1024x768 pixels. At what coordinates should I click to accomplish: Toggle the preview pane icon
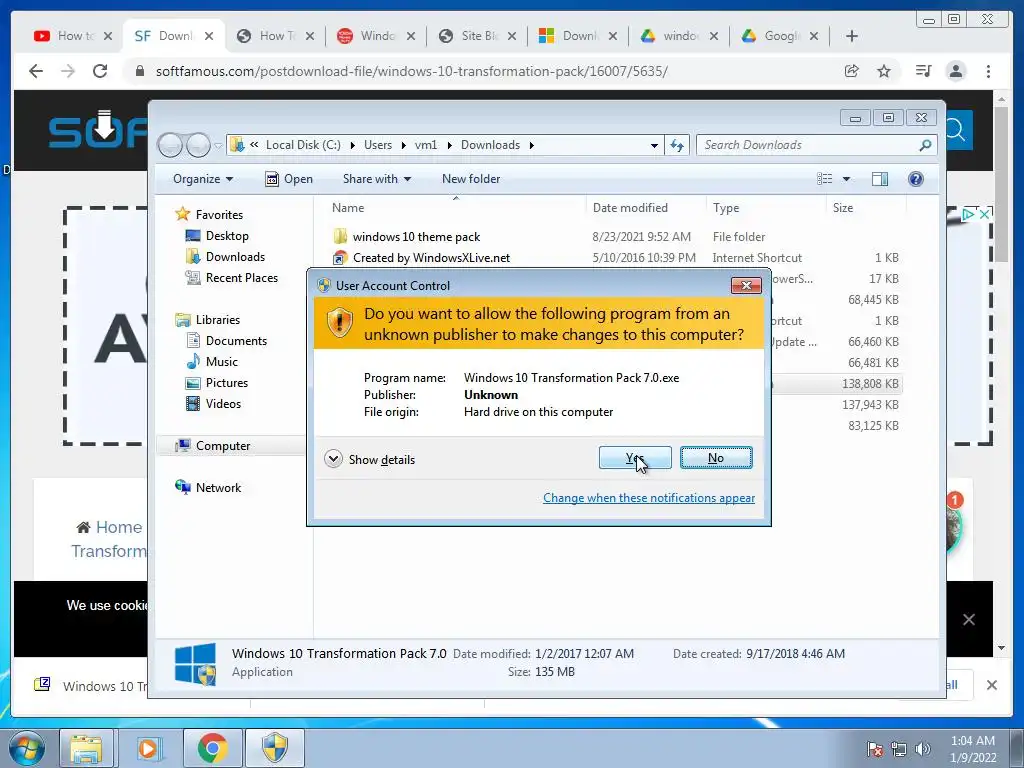click(880, 179)
